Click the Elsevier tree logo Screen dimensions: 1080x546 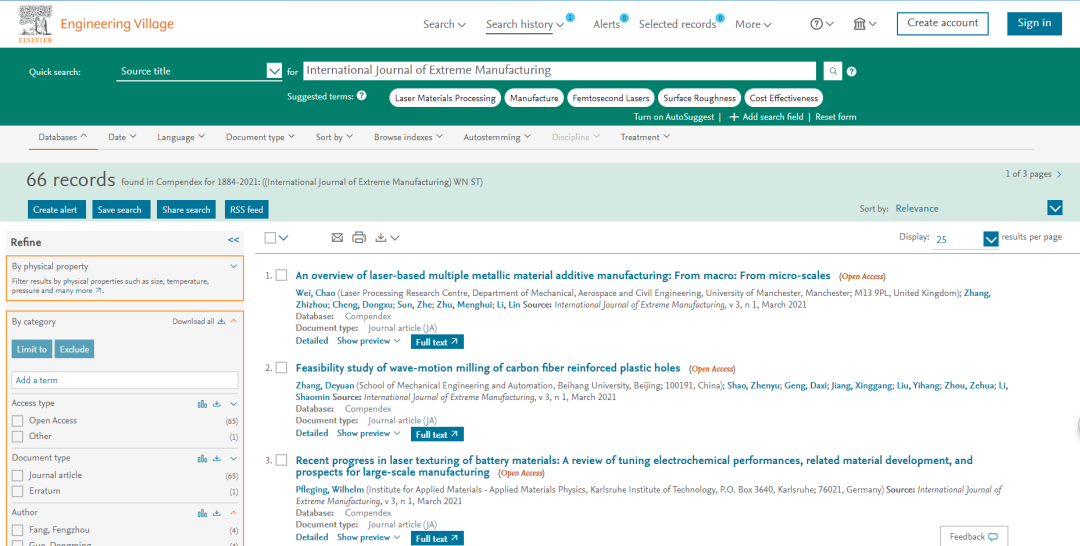[x=35, y=23]
